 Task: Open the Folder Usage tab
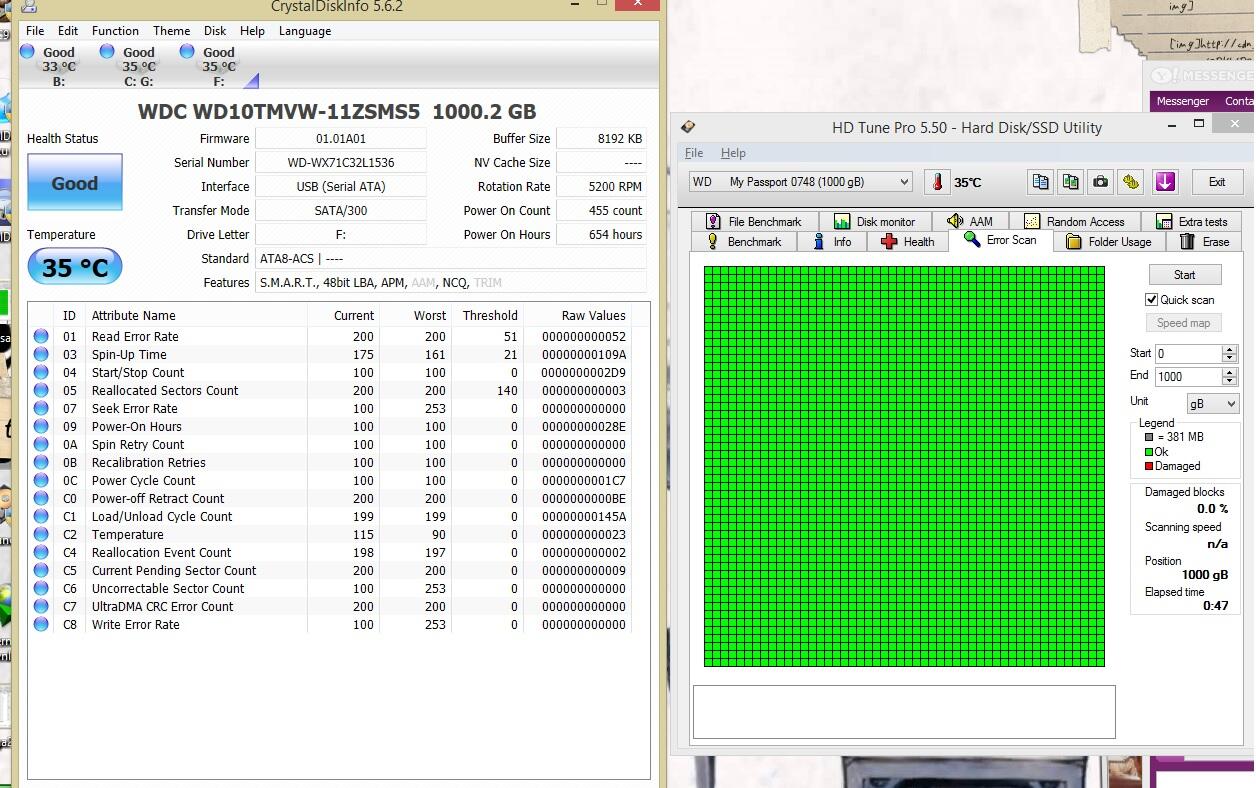[x=1108, y=242]
